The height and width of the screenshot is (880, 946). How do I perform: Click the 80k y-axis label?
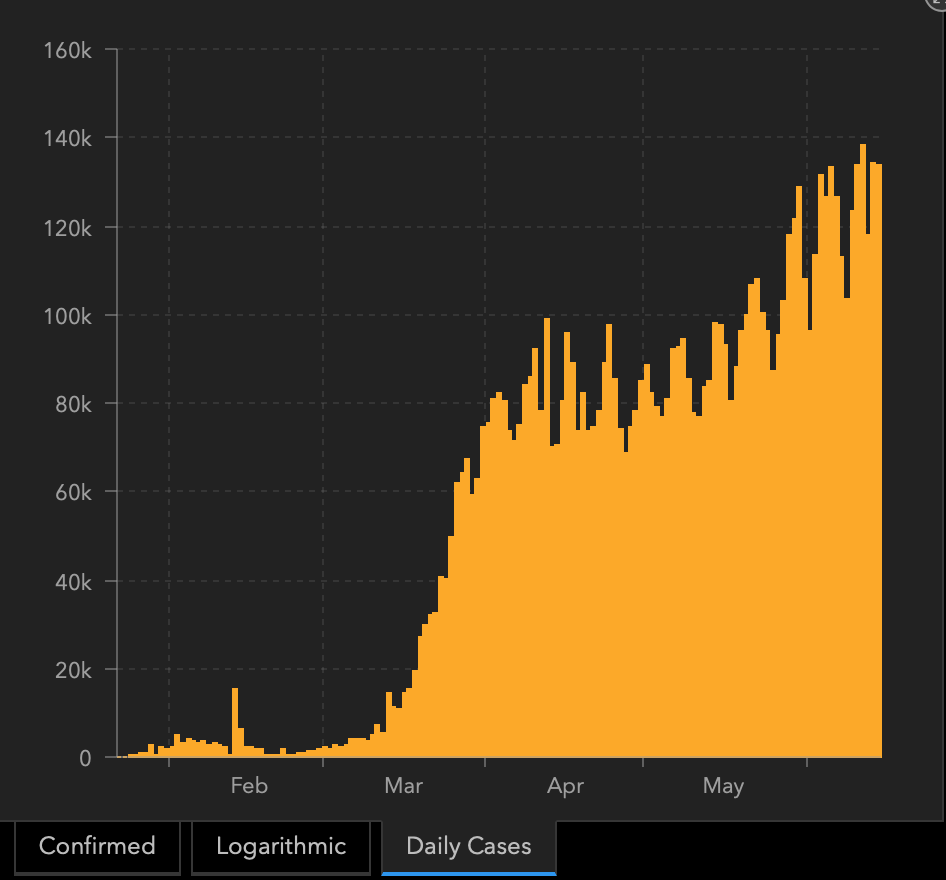(x=73, y=404)
